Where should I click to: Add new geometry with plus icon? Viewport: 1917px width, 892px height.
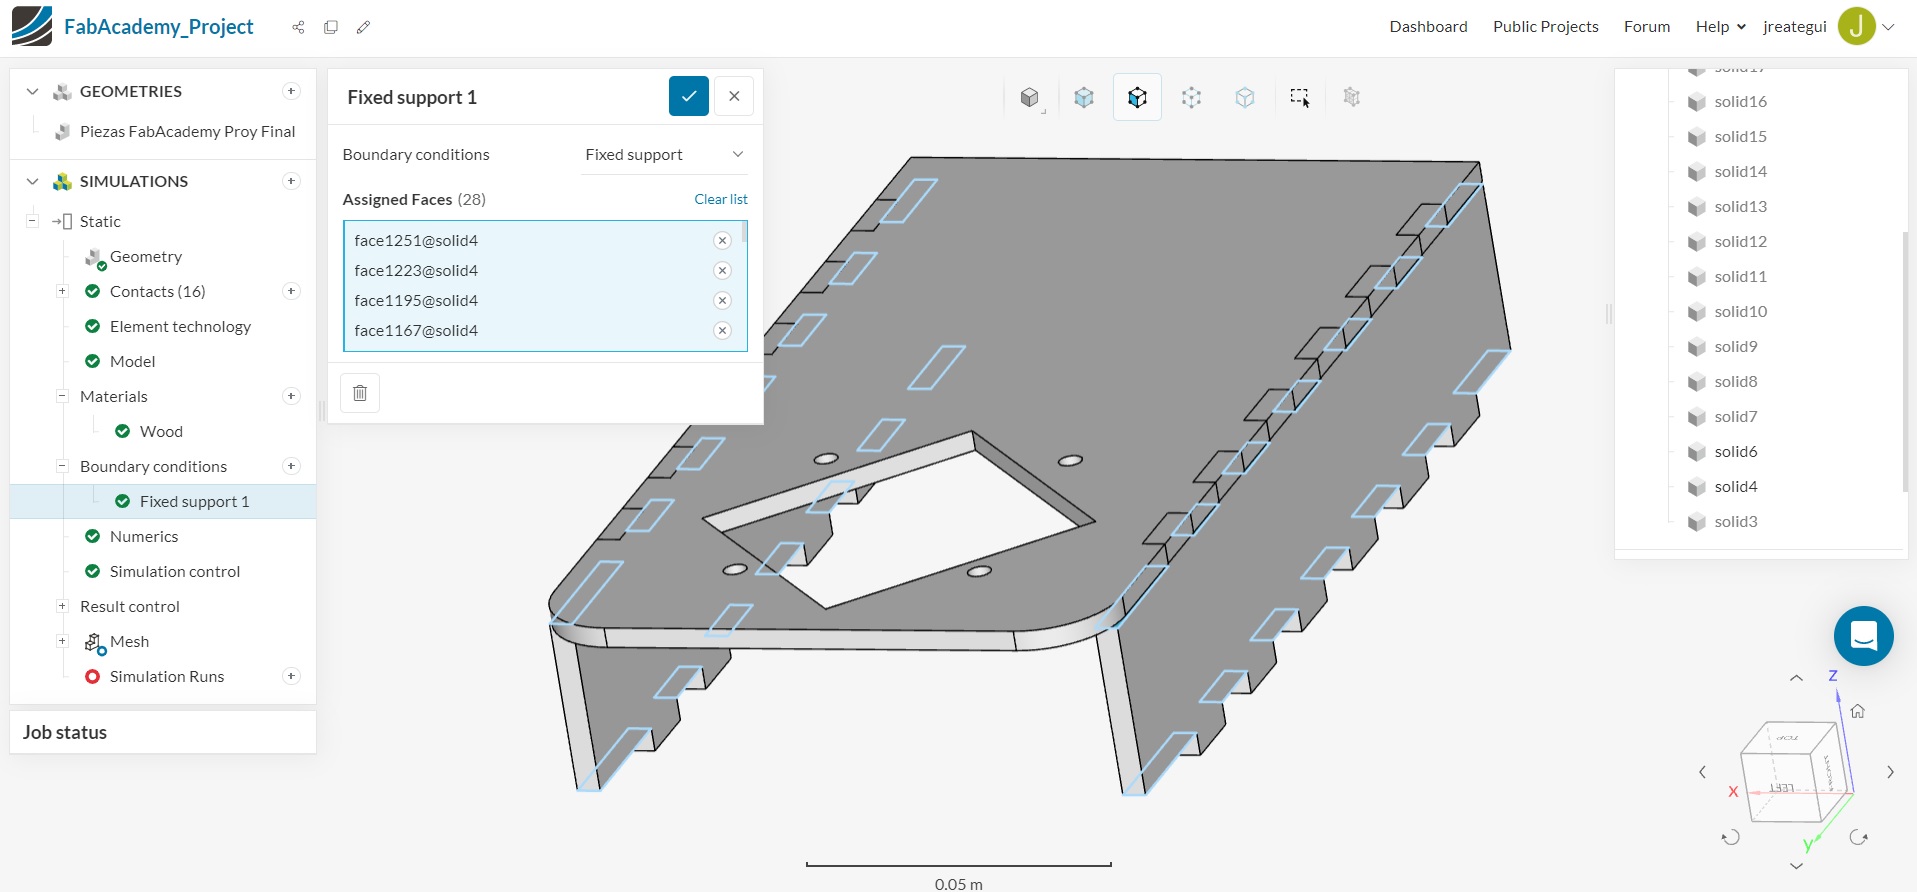(x=291, y=91)
